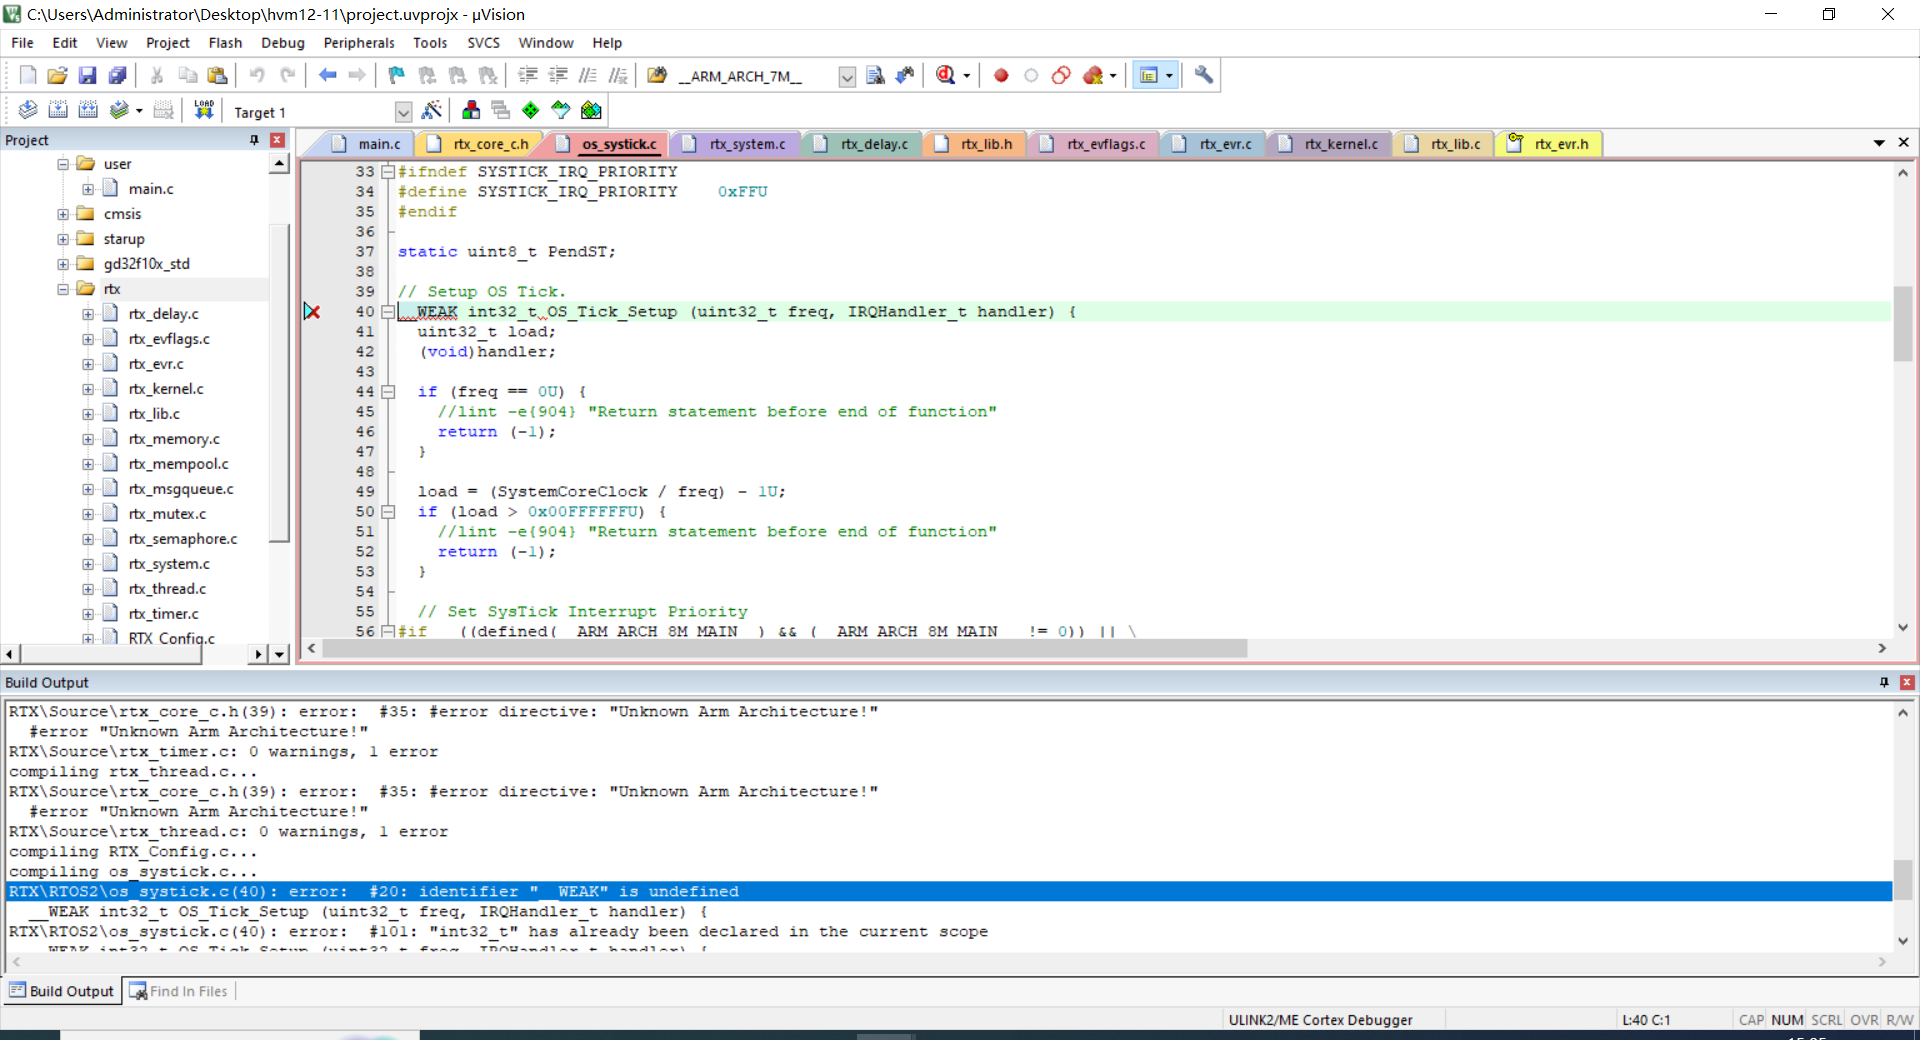Screen dimensions: 1920x1040
Task: Open the __ARM_ARCH_7M__ search dropdown
Action: point(847,77)
